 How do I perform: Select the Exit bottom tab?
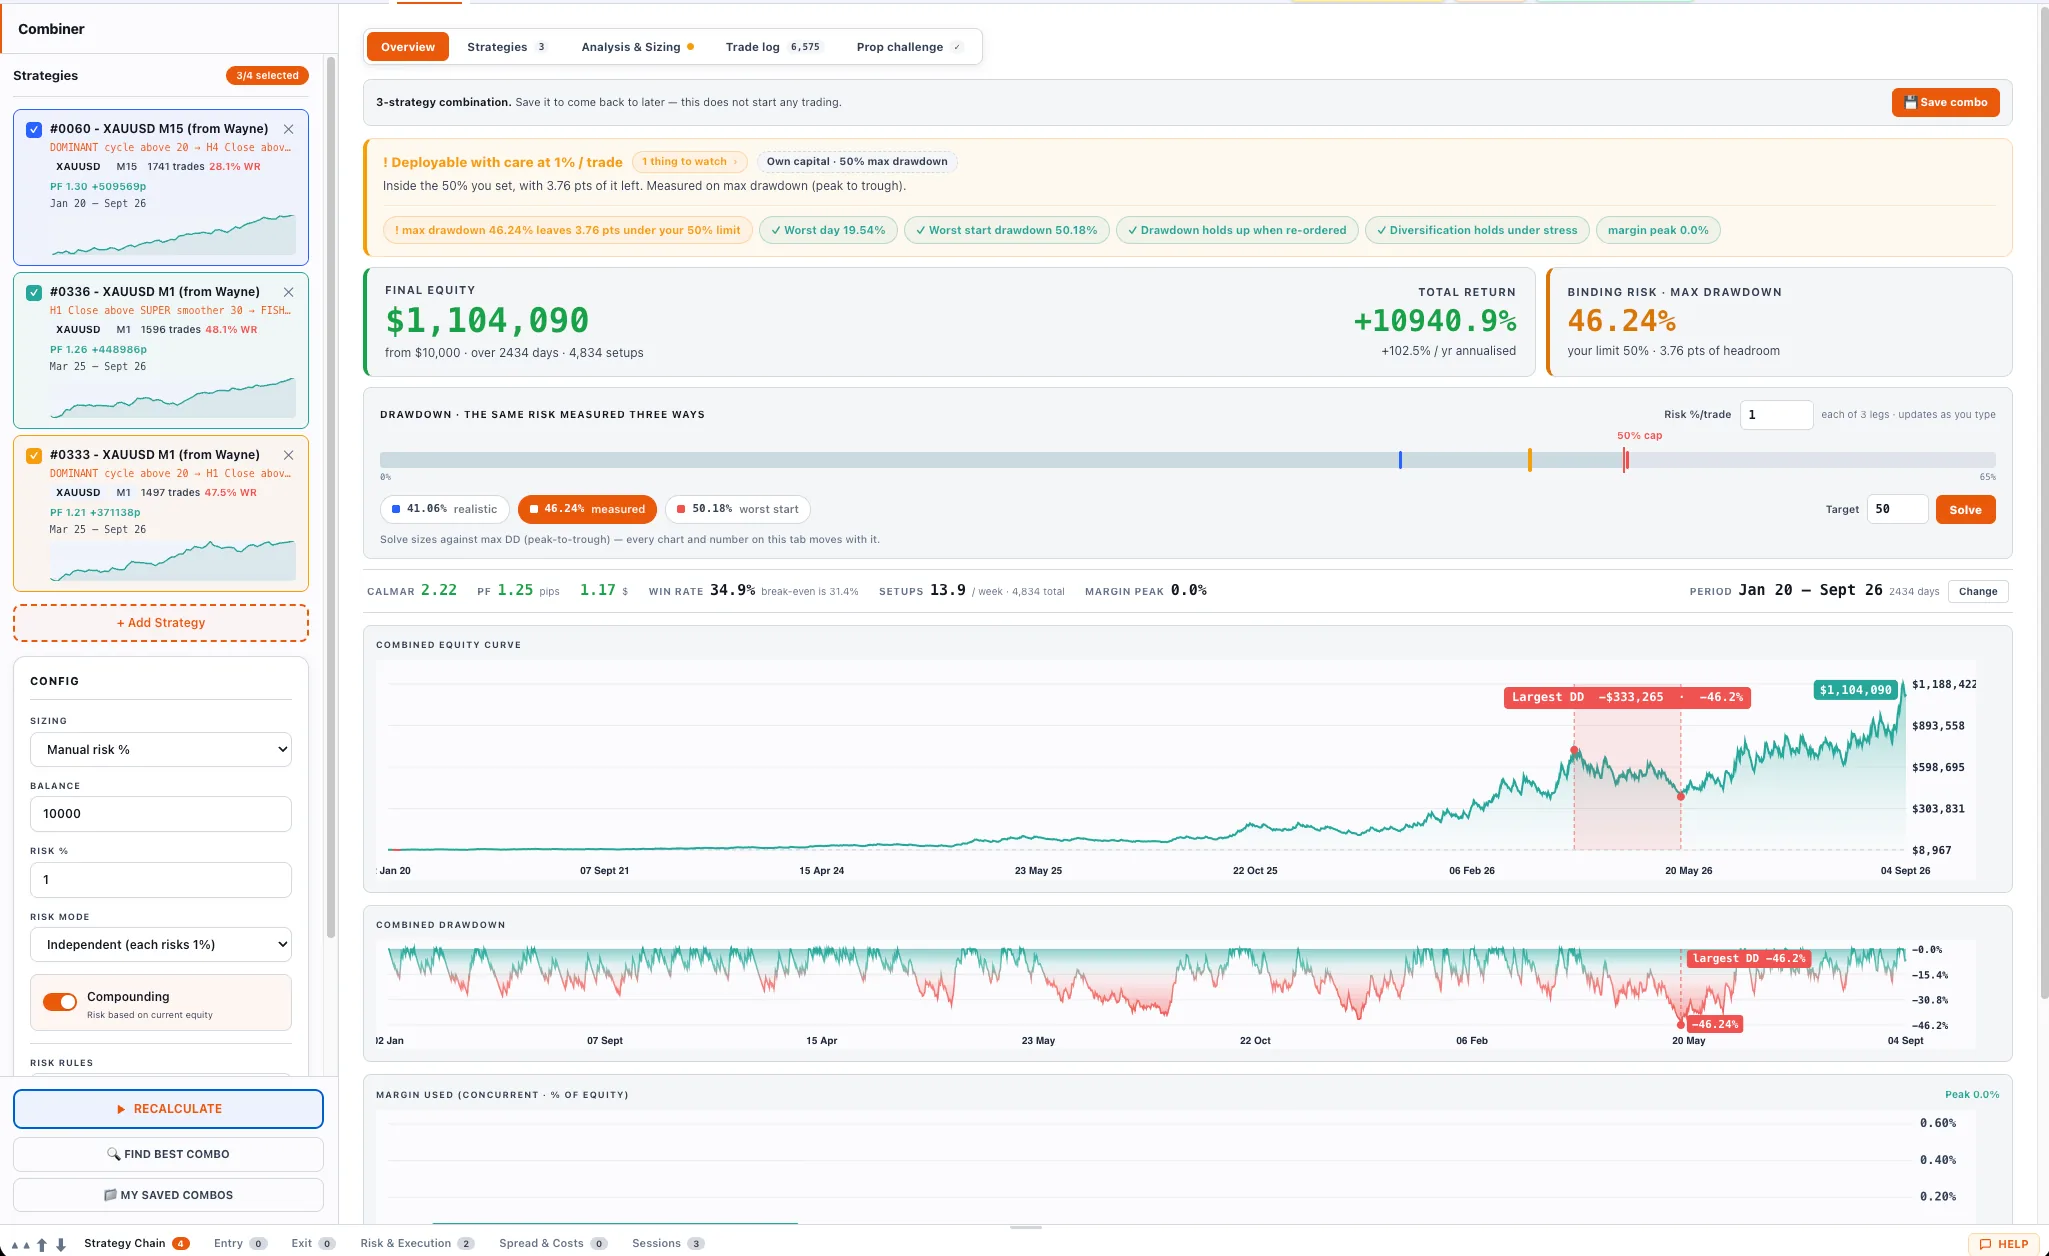pos(313,1244)
